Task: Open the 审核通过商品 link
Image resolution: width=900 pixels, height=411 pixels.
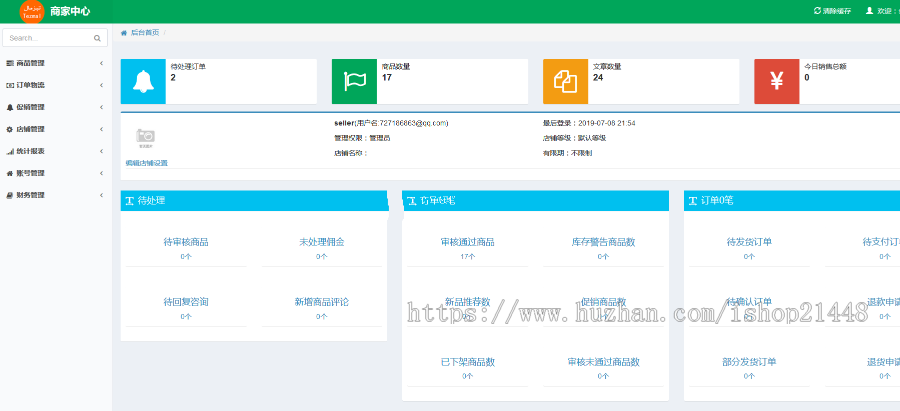Action: (x=467, y=242)
